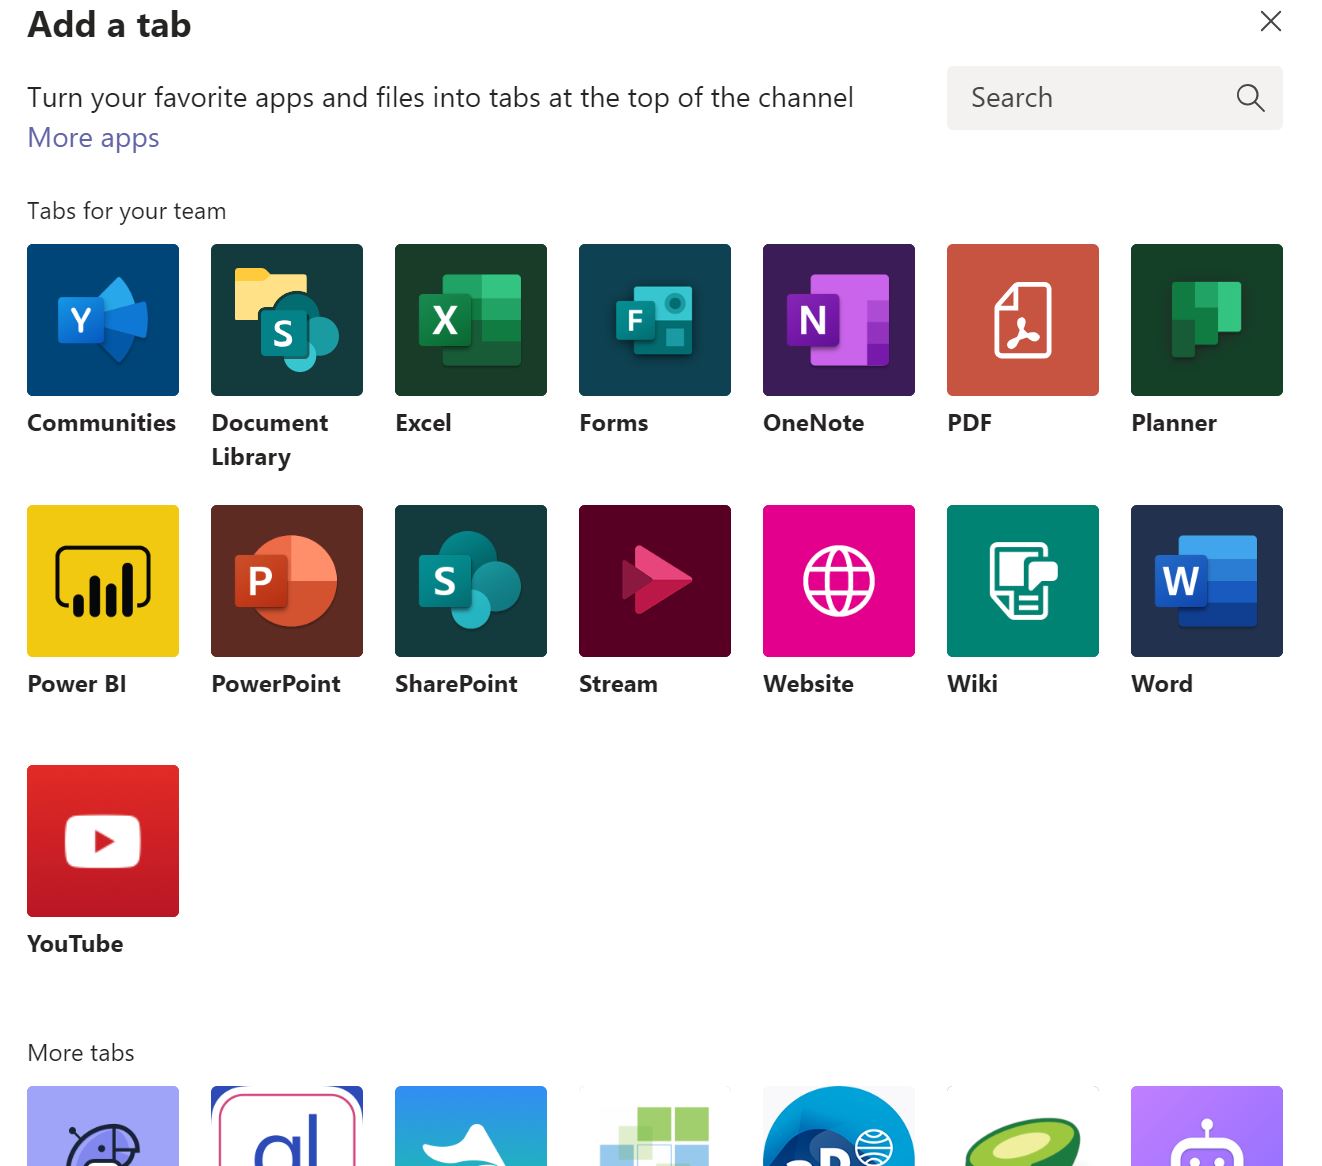Choose the Excel tab icon
Screen dimensions: 1322x1166
point(471,320)
